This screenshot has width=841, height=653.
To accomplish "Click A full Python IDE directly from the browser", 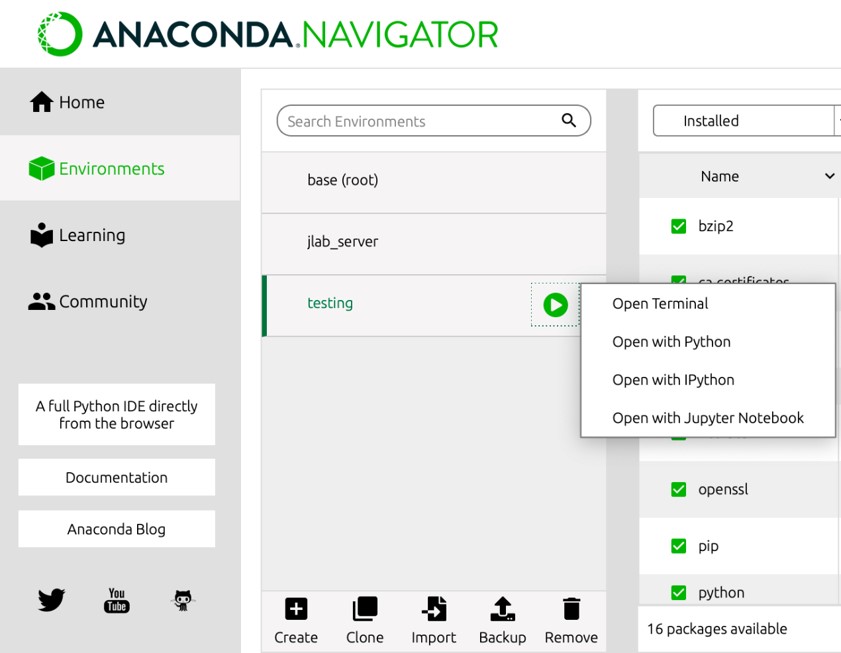I will (116, 414).
